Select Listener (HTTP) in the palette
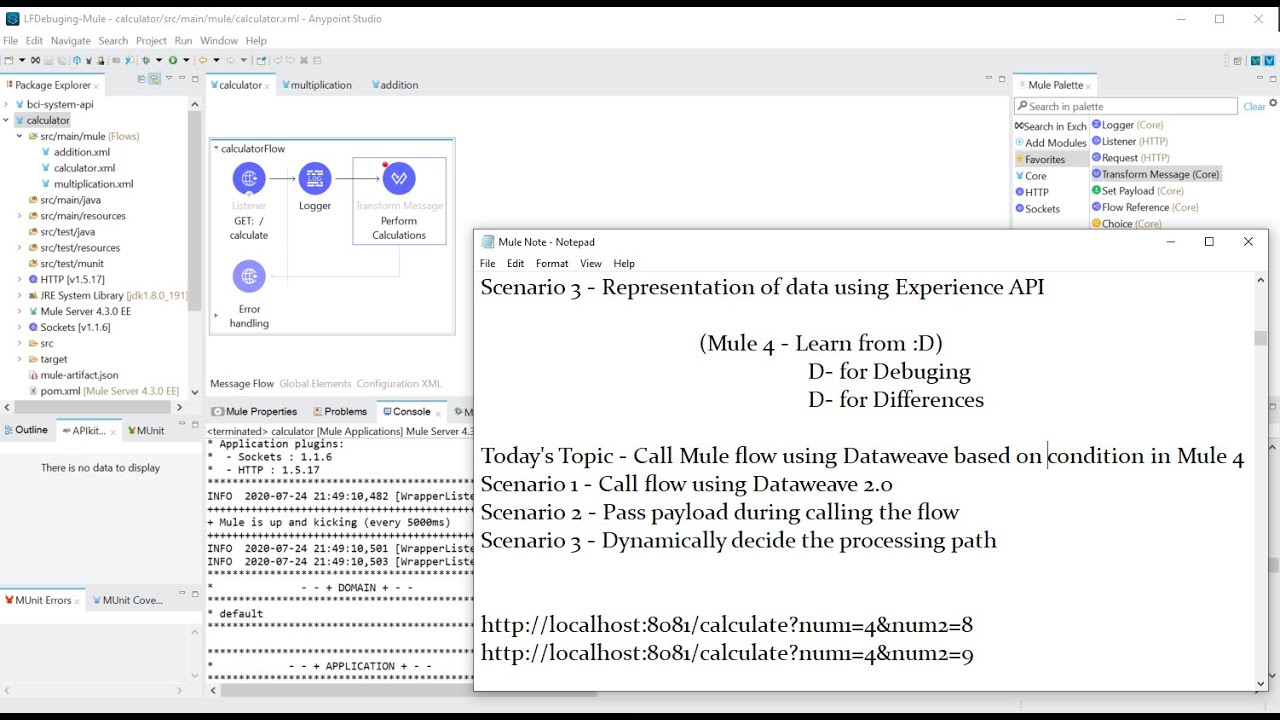 pos(1129,141)
